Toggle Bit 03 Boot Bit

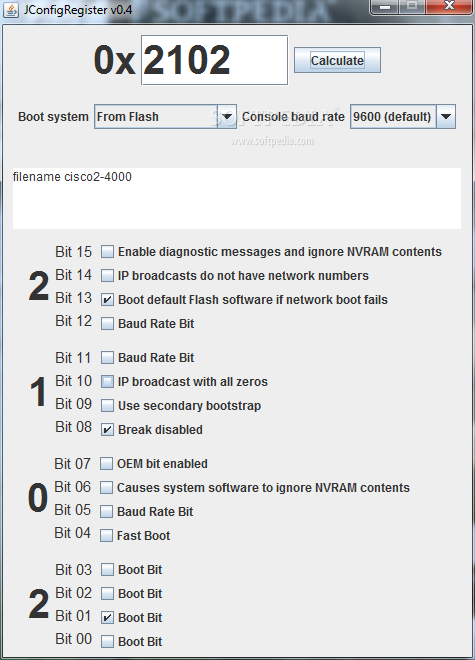[107, 570]
